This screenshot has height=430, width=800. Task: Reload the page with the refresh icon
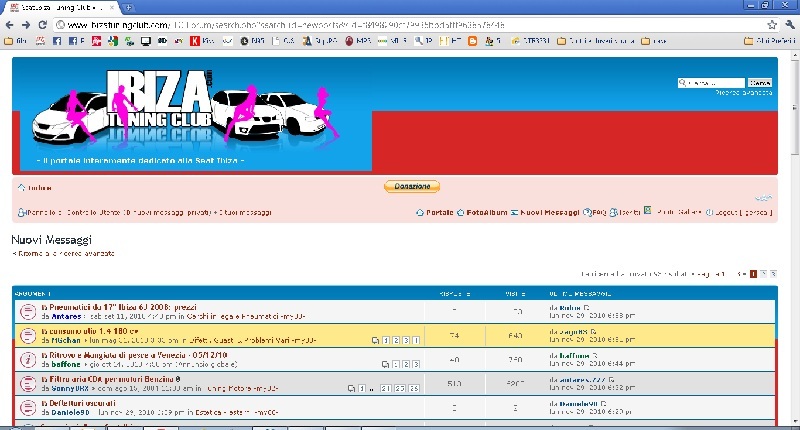[x=43, y=24]
